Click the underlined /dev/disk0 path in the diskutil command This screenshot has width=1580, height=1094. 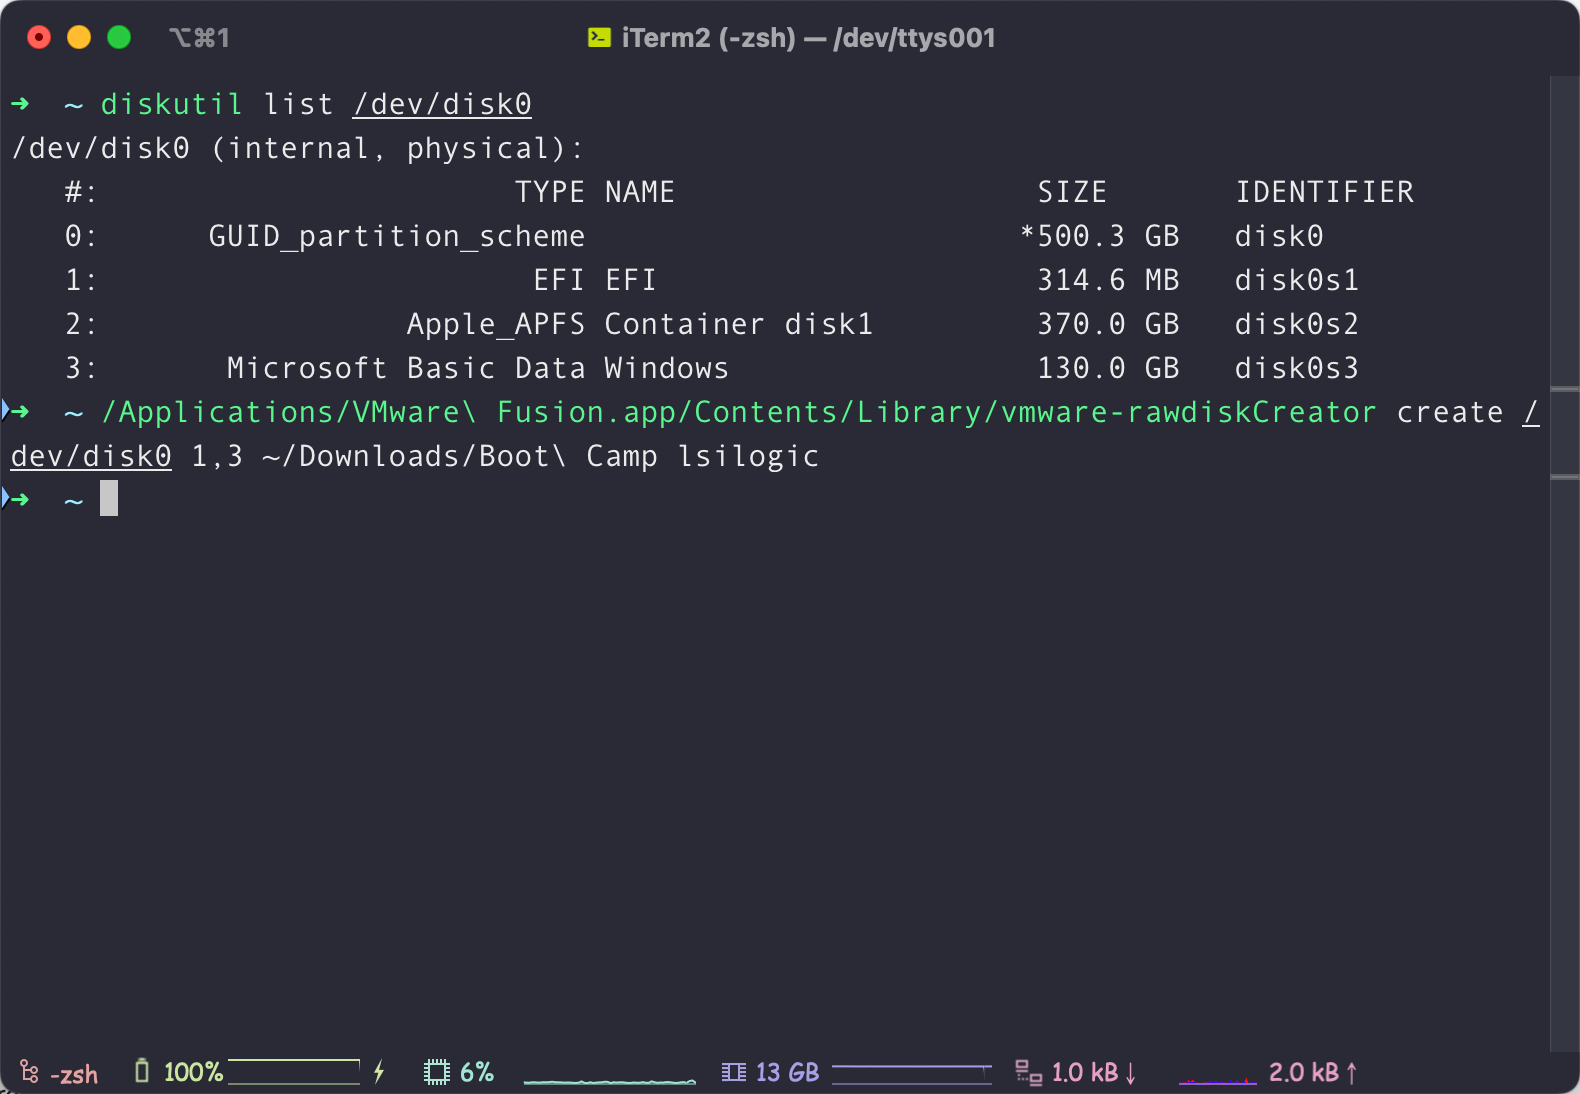(442, 104)
